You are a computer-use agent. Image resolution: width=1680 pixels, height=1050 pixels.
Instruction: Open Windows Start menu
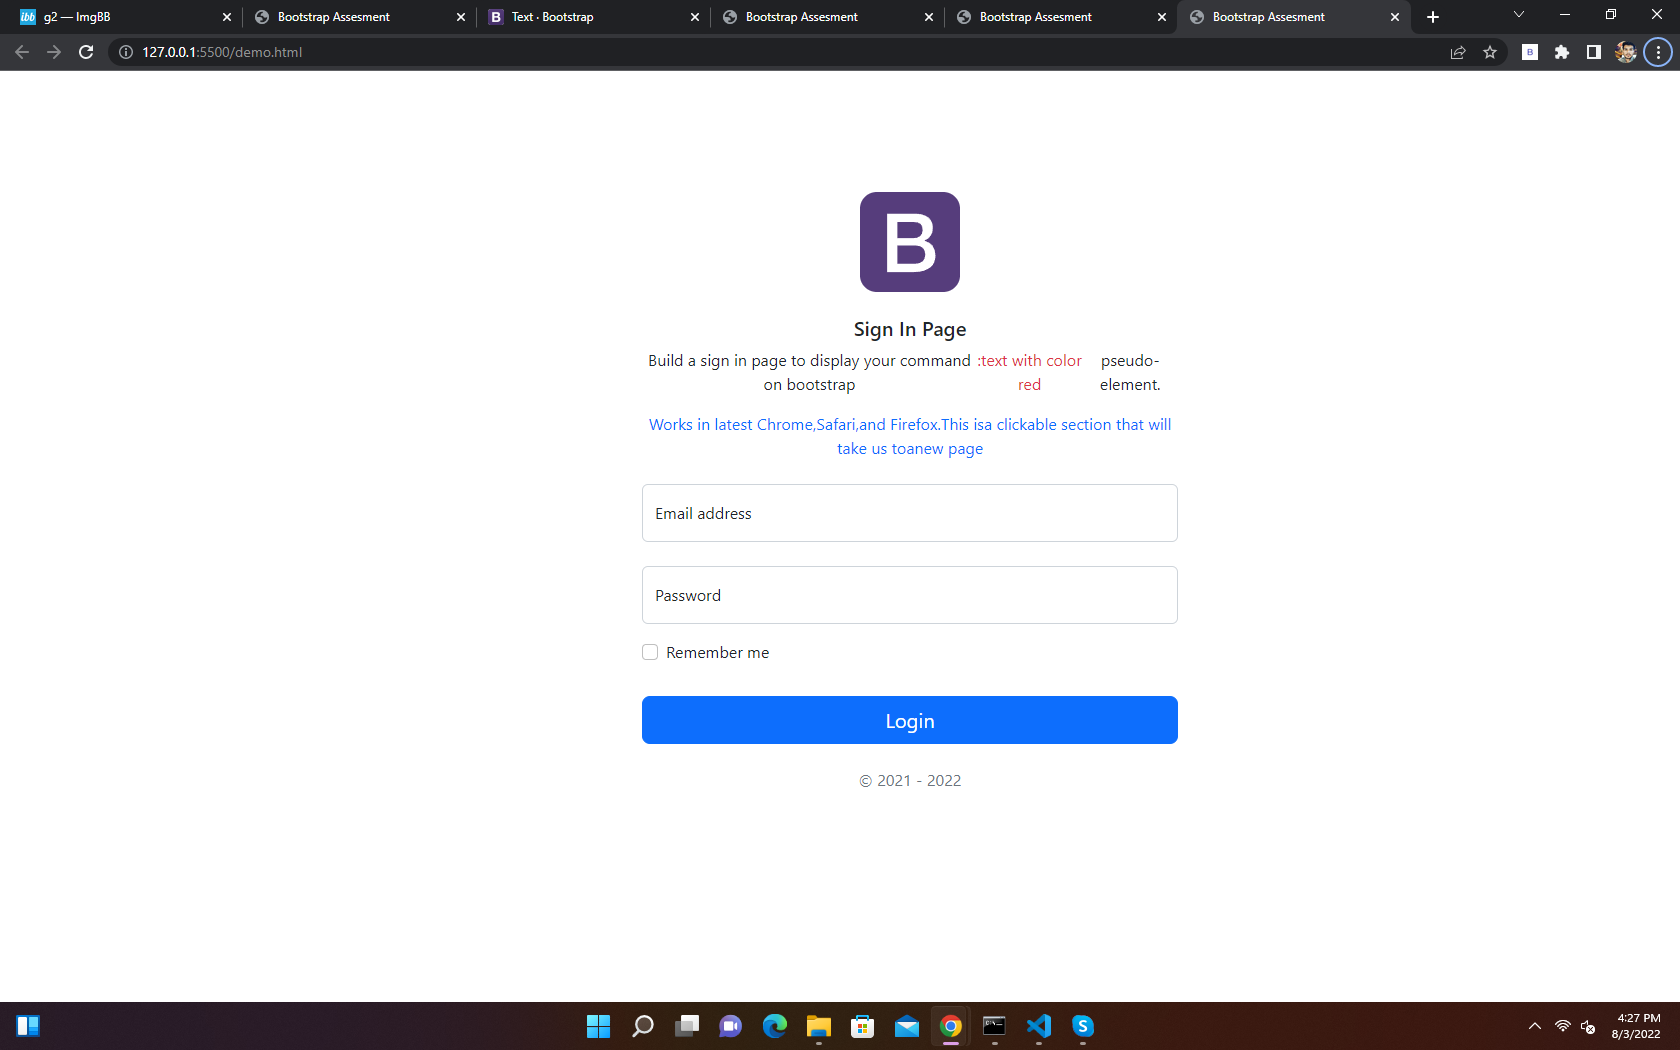(x=599, y=1026)
